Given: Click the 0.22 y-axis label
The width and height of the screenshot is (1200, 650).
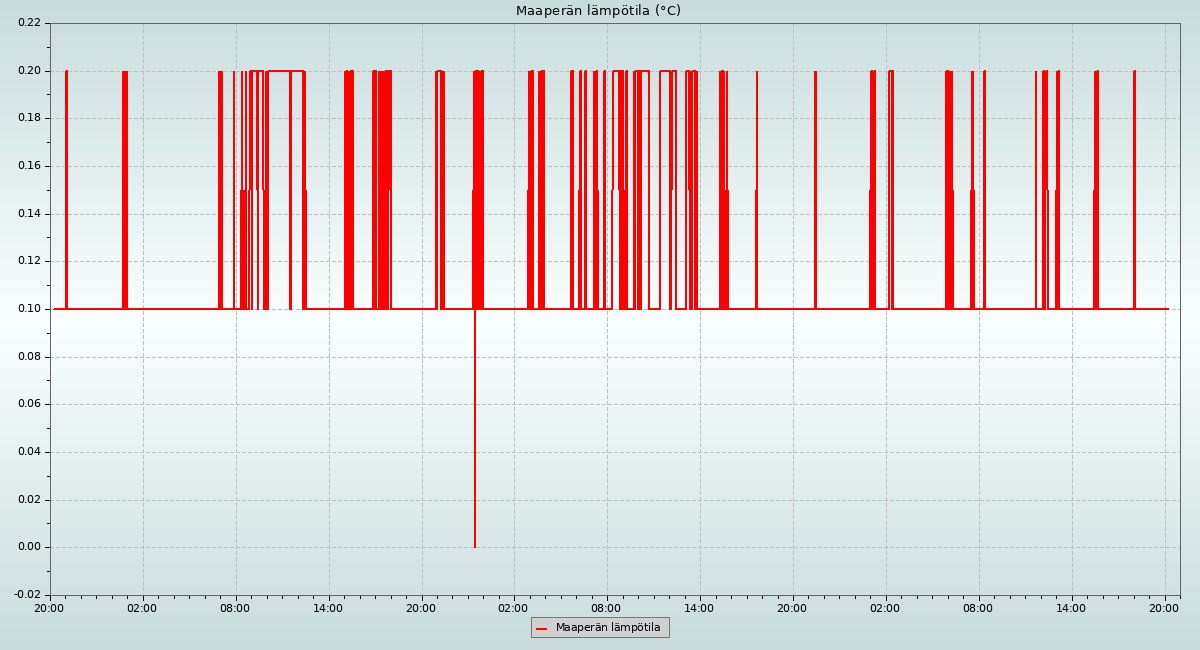Looking at the screenshot, I should tap(30, 23).
